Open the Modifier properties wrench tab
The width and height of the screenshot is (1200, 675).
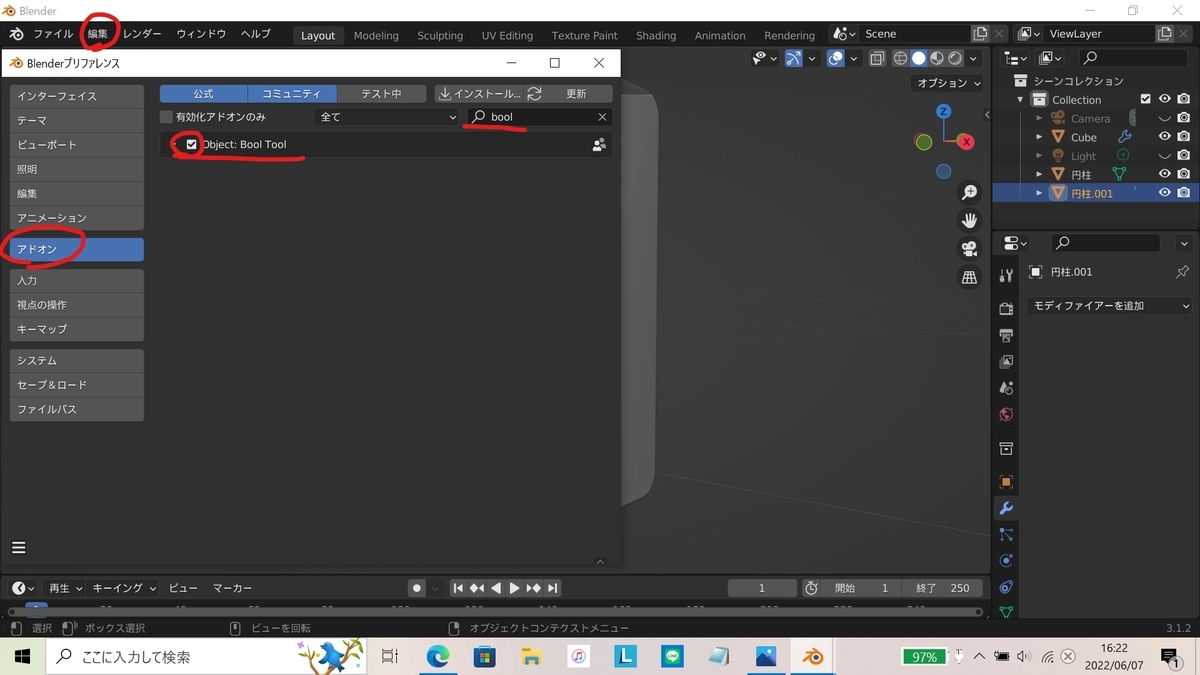pyautogui.click(x=1006, y=508)
